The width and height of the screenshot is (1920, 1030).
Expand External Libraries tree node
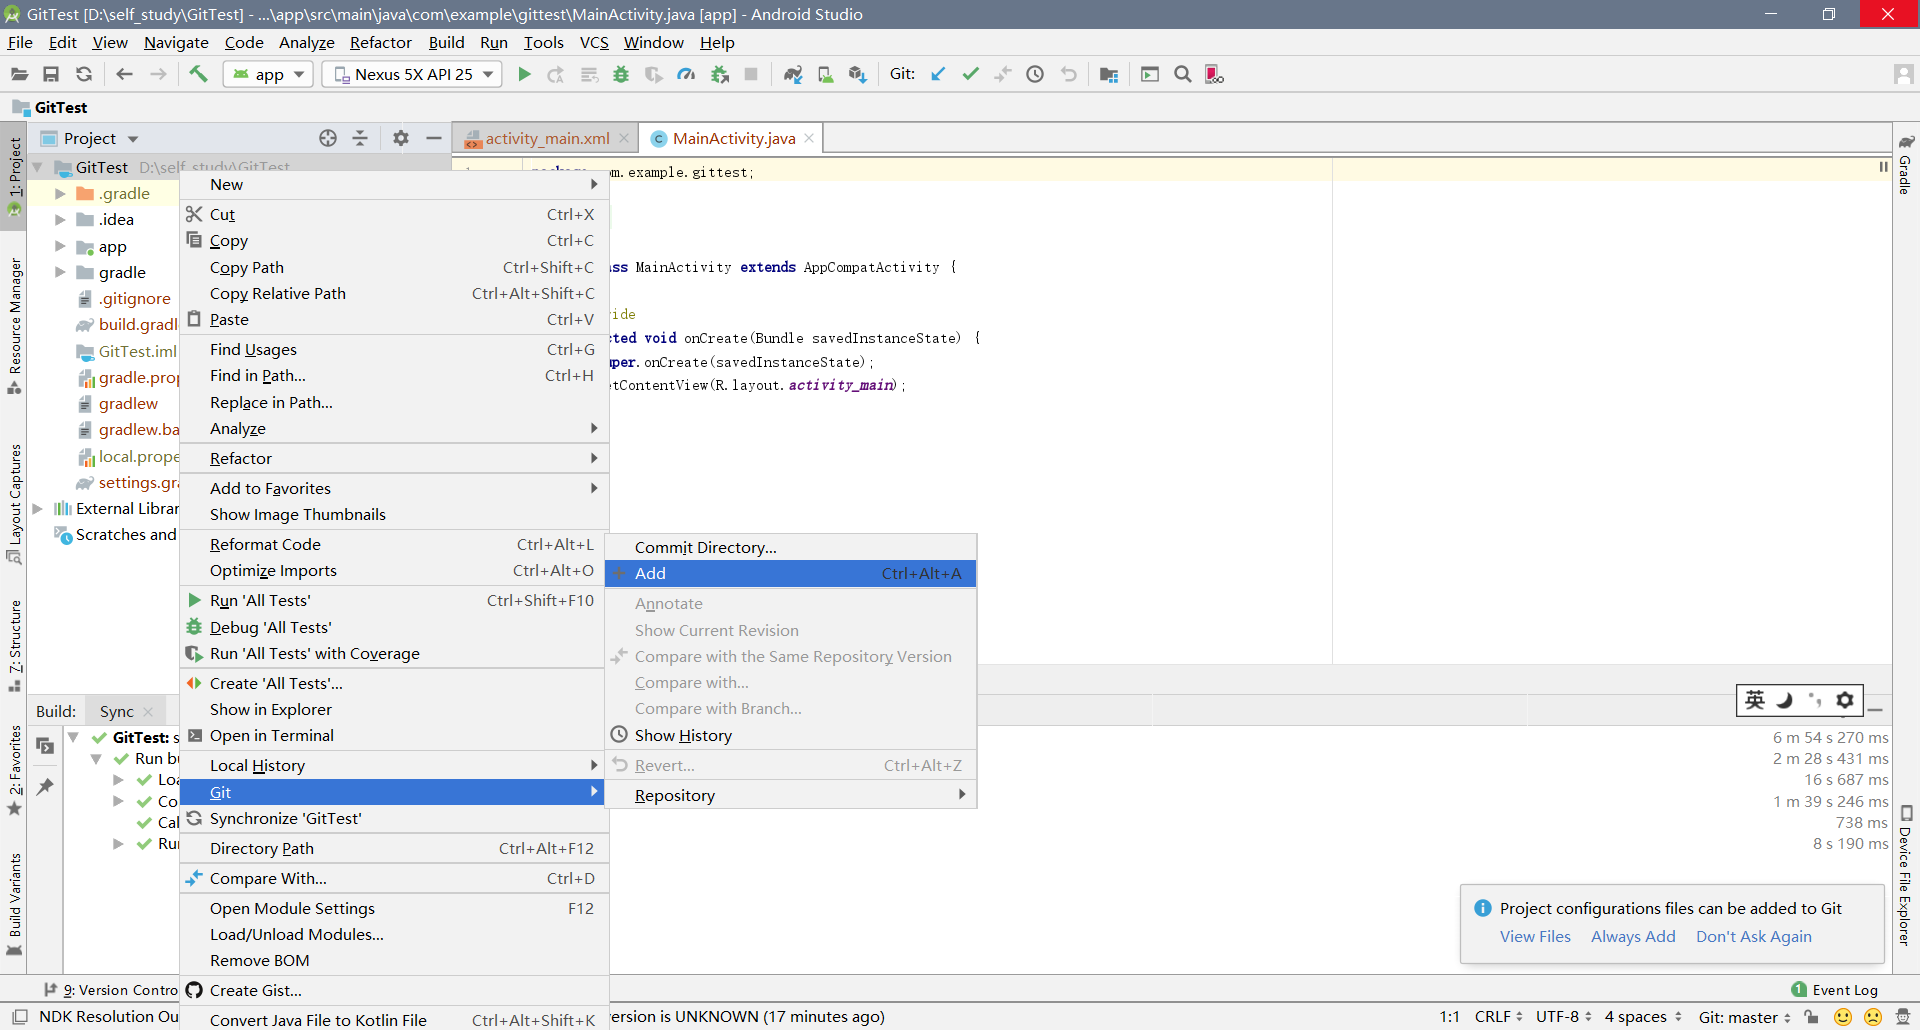pyautogui.click(x=38, y=509)
